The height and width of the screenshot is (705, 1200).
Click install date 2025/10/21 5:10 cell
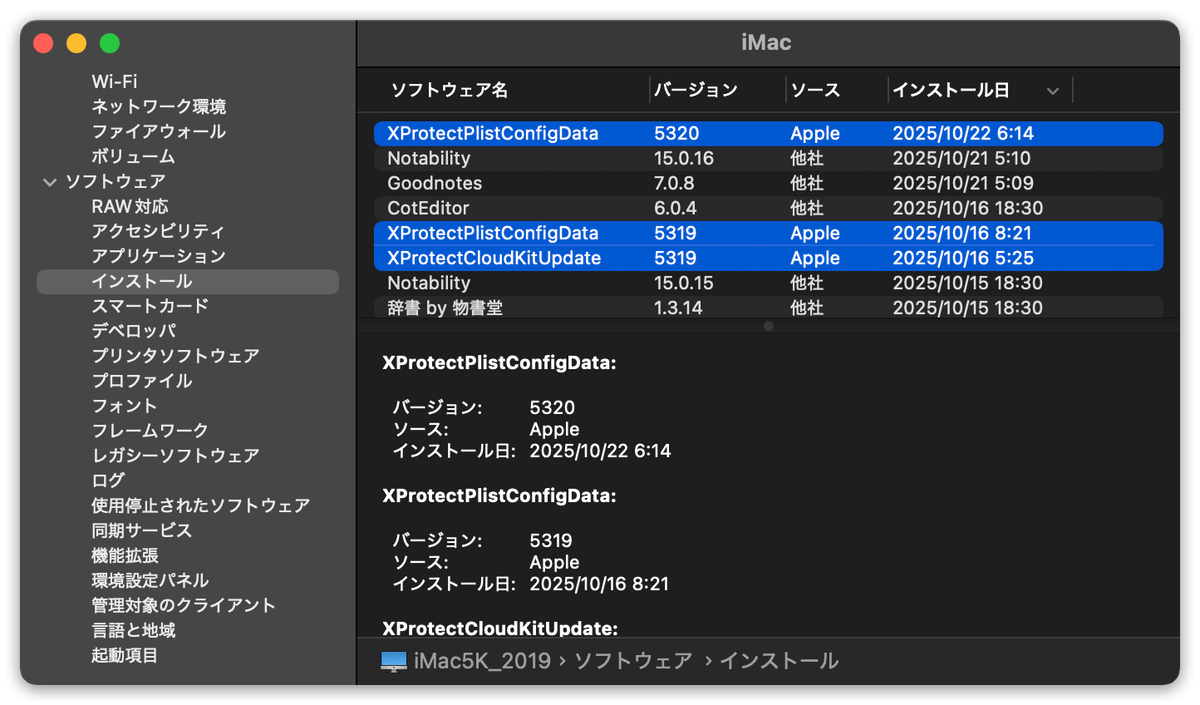point(961,159)
